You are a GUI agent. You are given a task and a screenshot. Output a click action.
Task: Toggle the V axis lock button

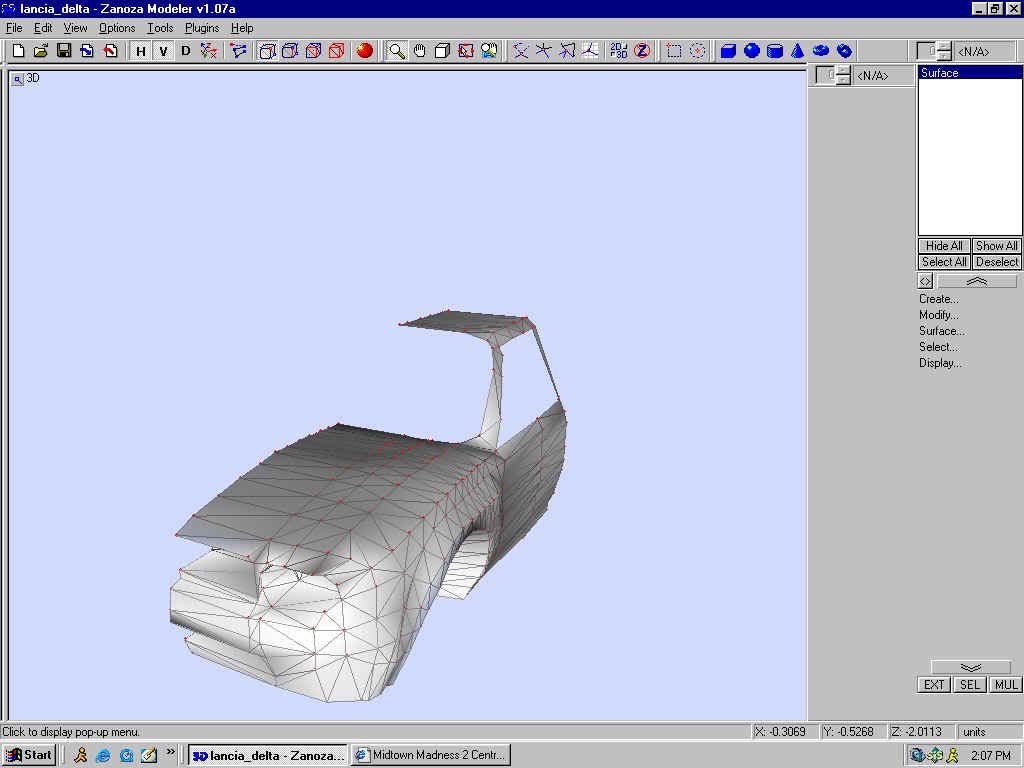[x=163, y=51]
